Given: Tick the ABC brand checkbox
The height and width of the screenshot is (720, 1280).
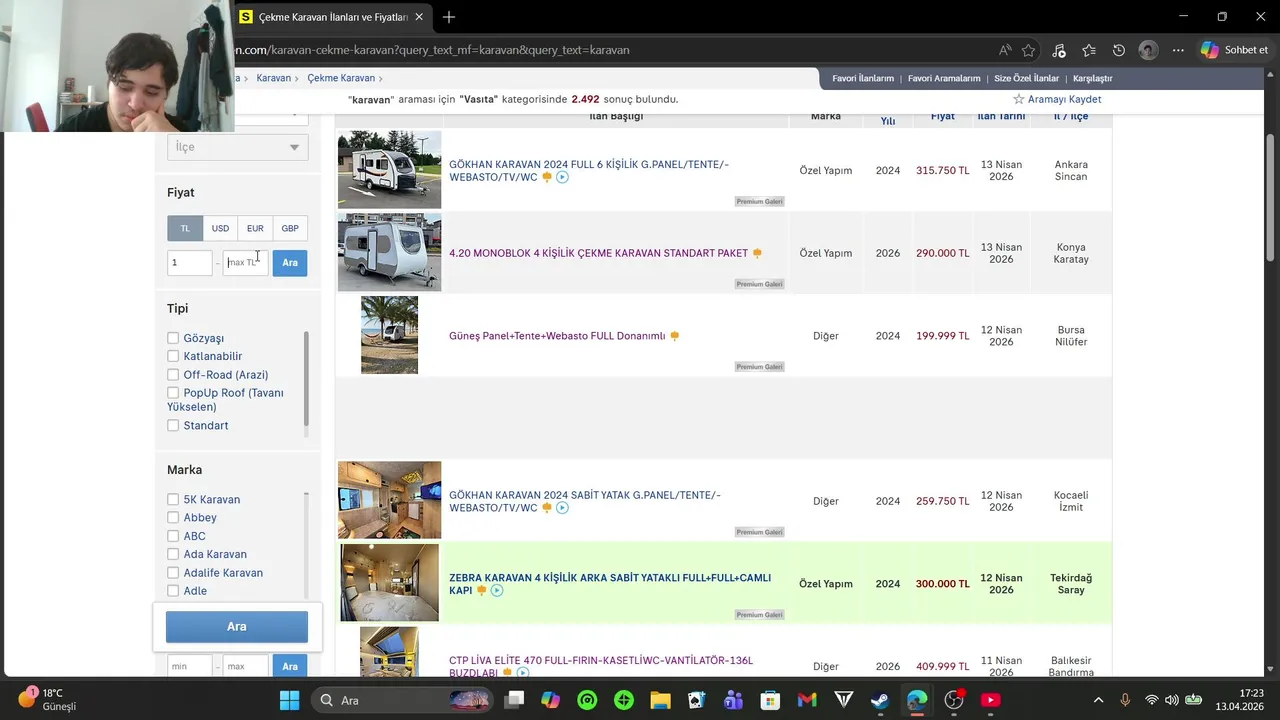Looking at the screenshot, I should [x=173, y=536].
